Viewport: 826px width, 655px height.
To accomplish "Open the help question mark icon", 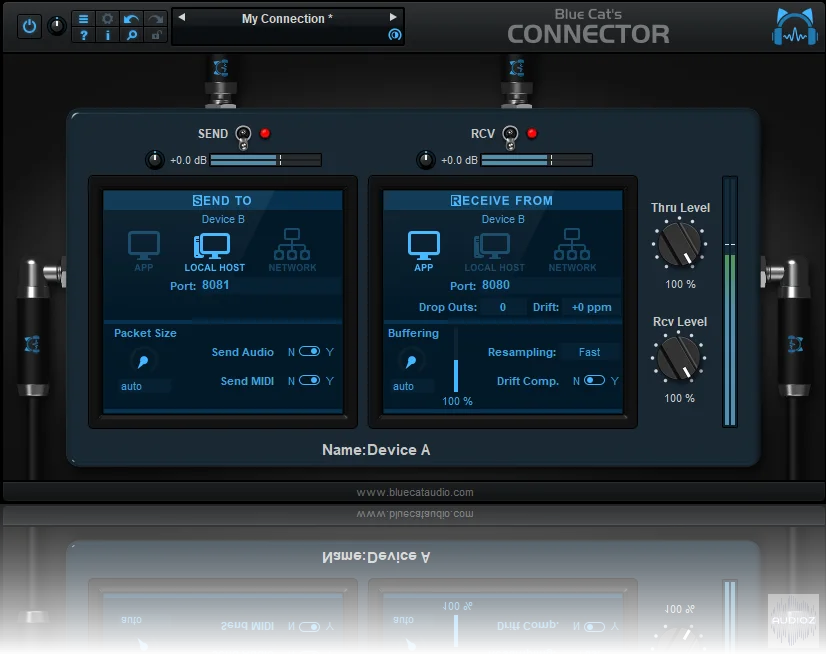I will [x=83, y=35].
